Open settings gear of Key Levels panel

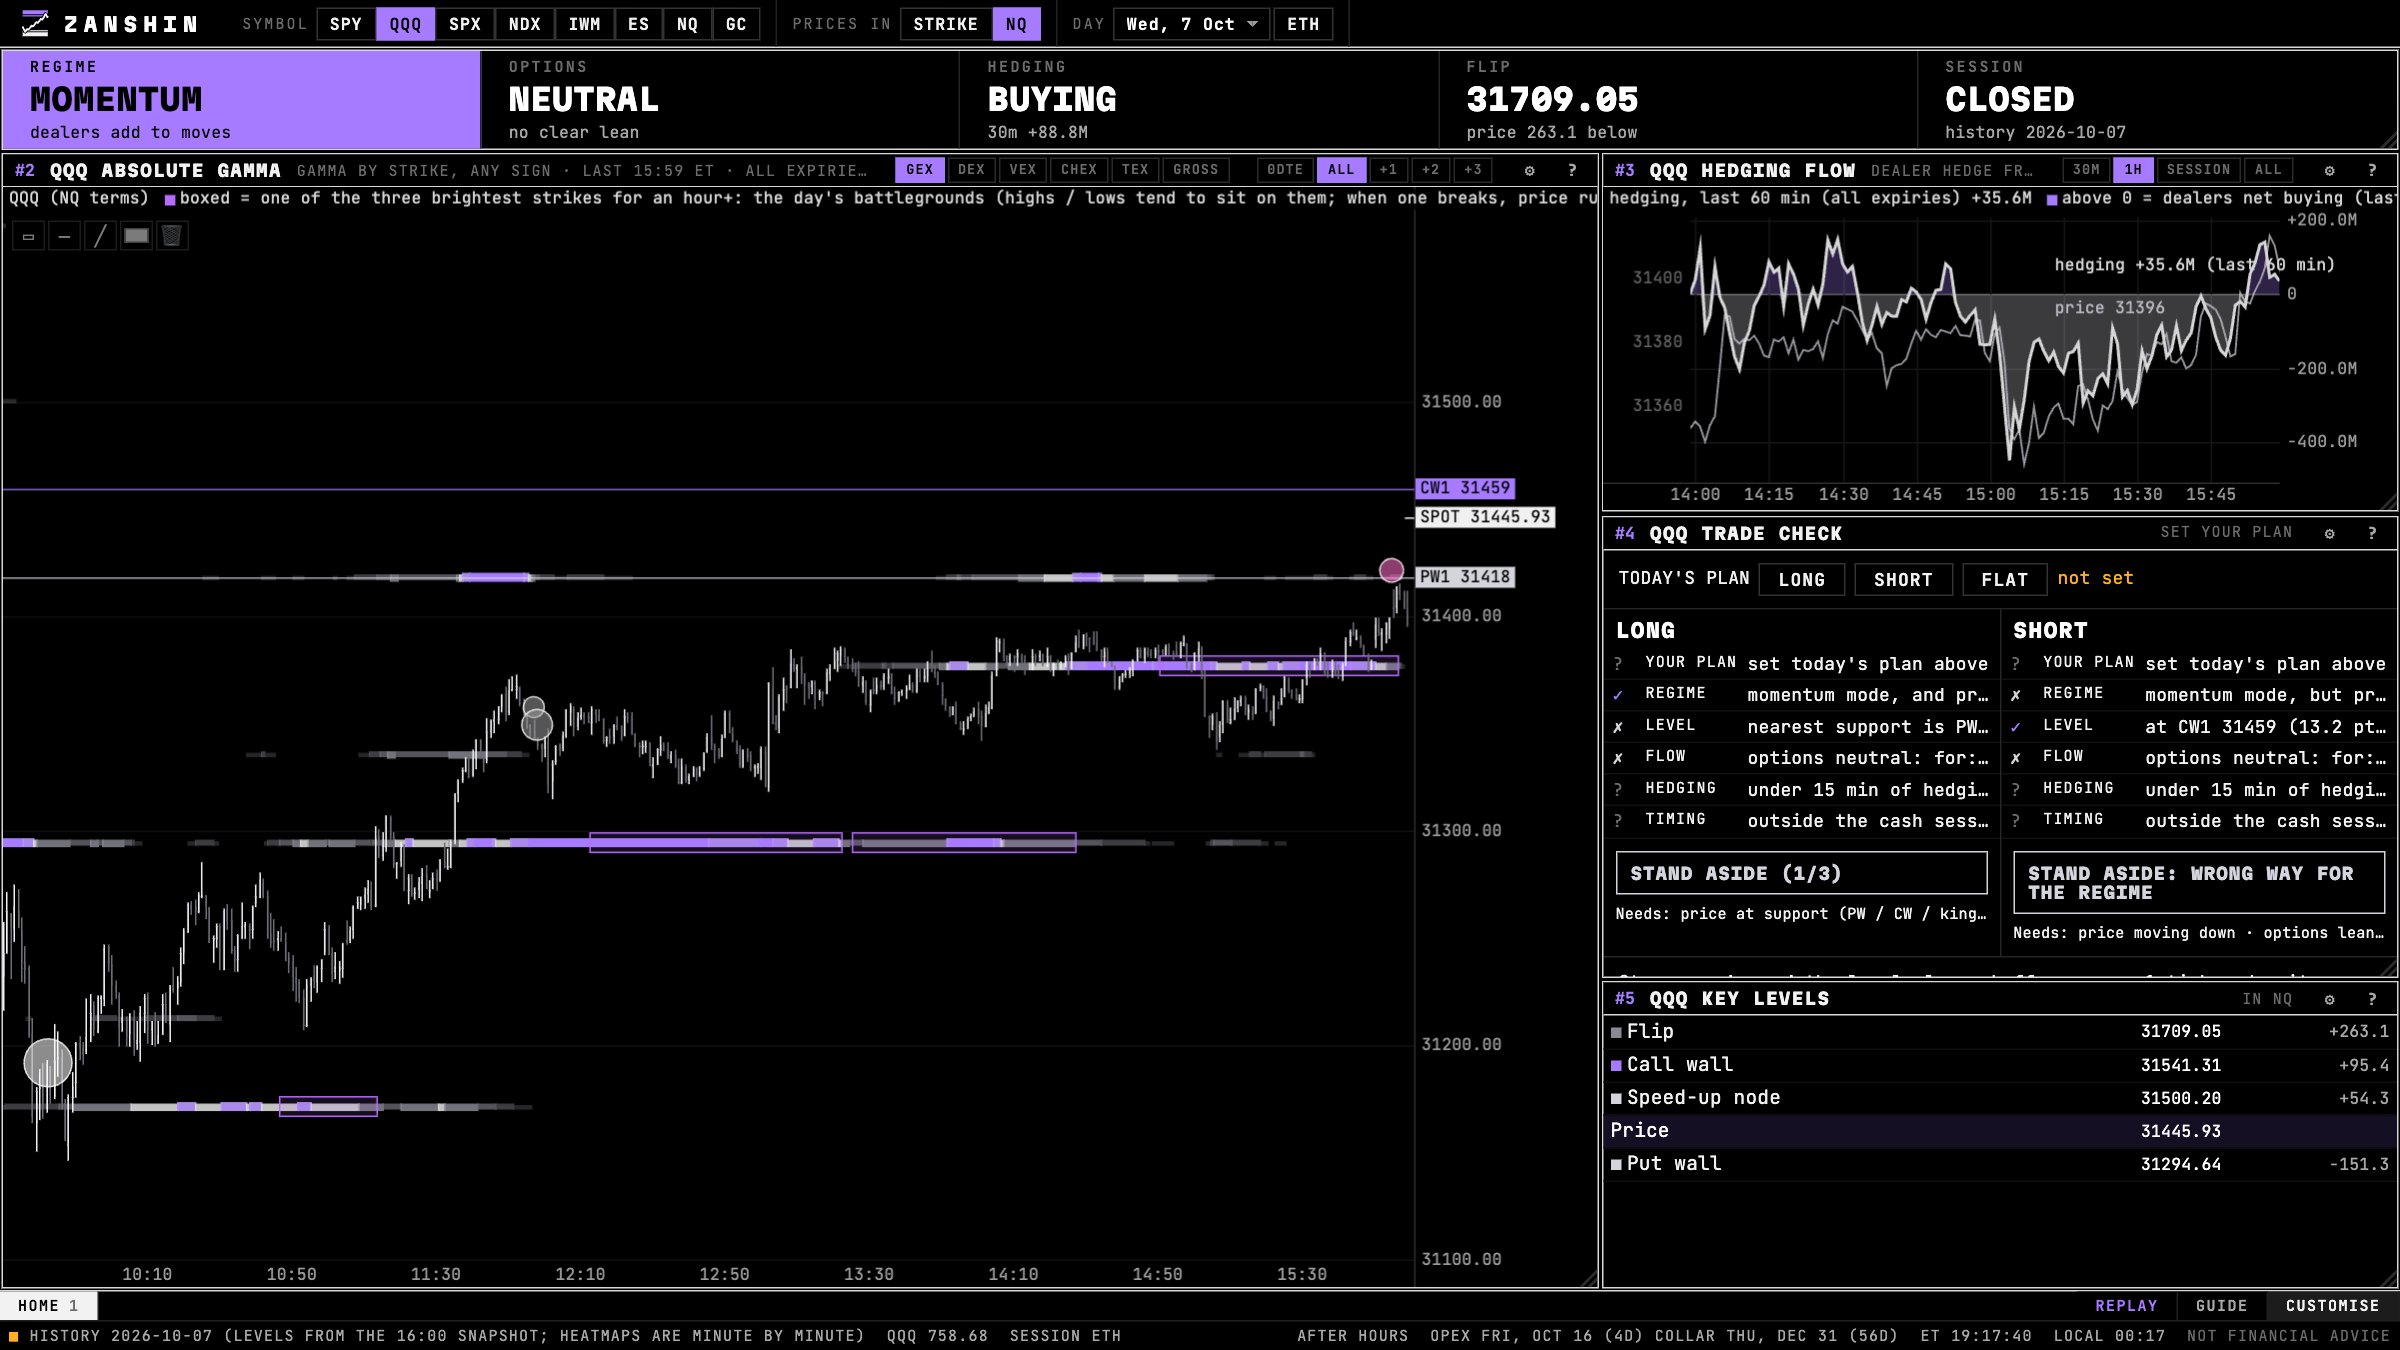(x=2329, y=999)
